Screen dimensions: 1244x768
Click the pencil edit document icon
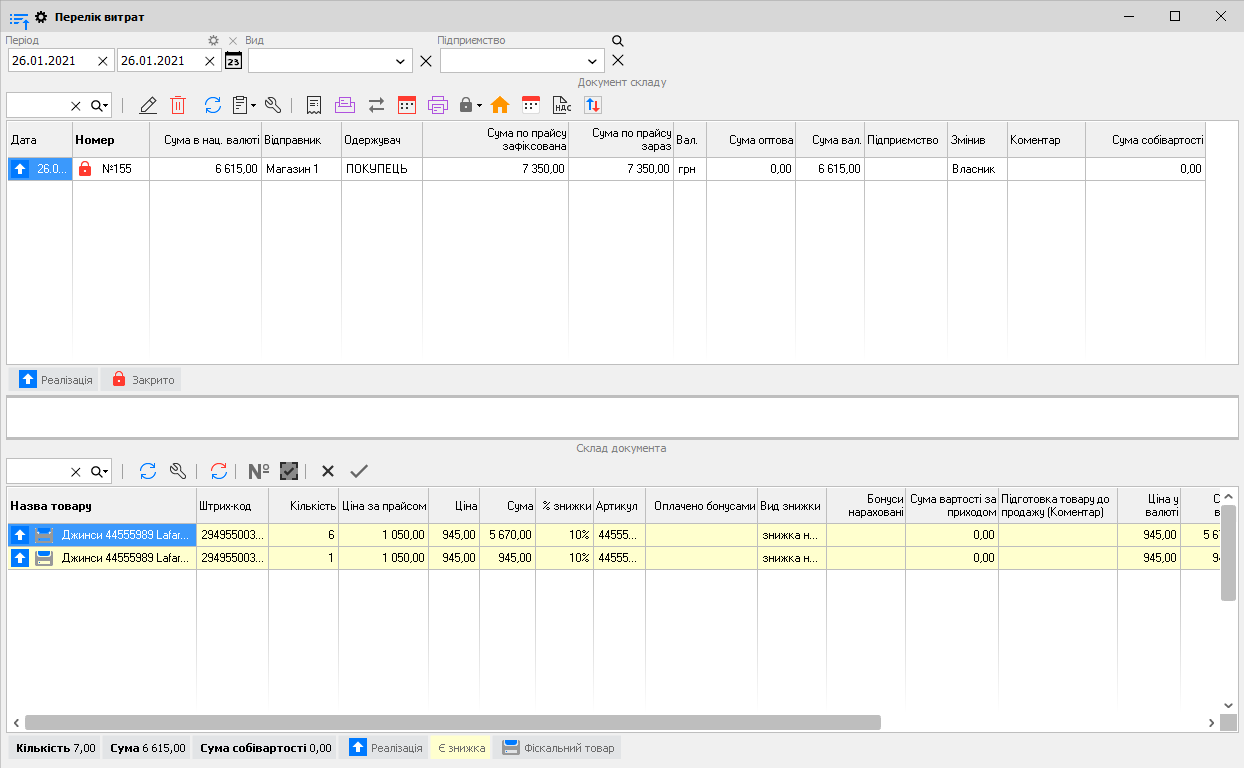(x=148, y=105)
